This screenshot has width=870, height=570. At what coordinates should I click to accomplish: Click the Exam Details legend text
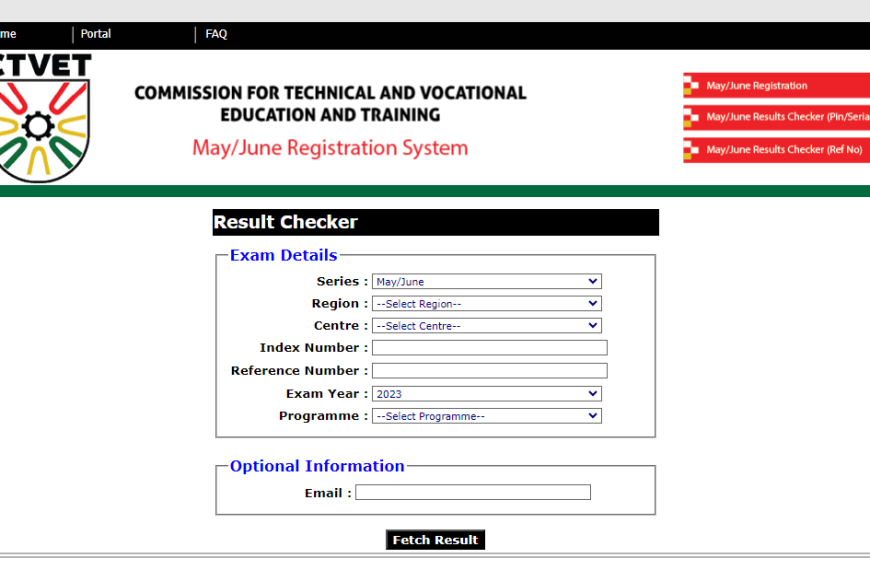(x=284, y=255)
